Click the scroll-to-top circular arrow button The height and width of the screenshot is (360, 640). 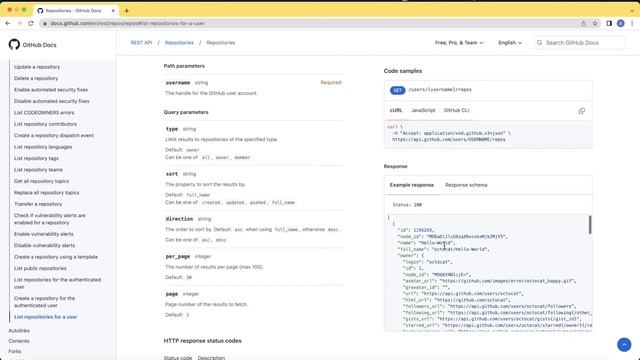click(x=624, y=344)
